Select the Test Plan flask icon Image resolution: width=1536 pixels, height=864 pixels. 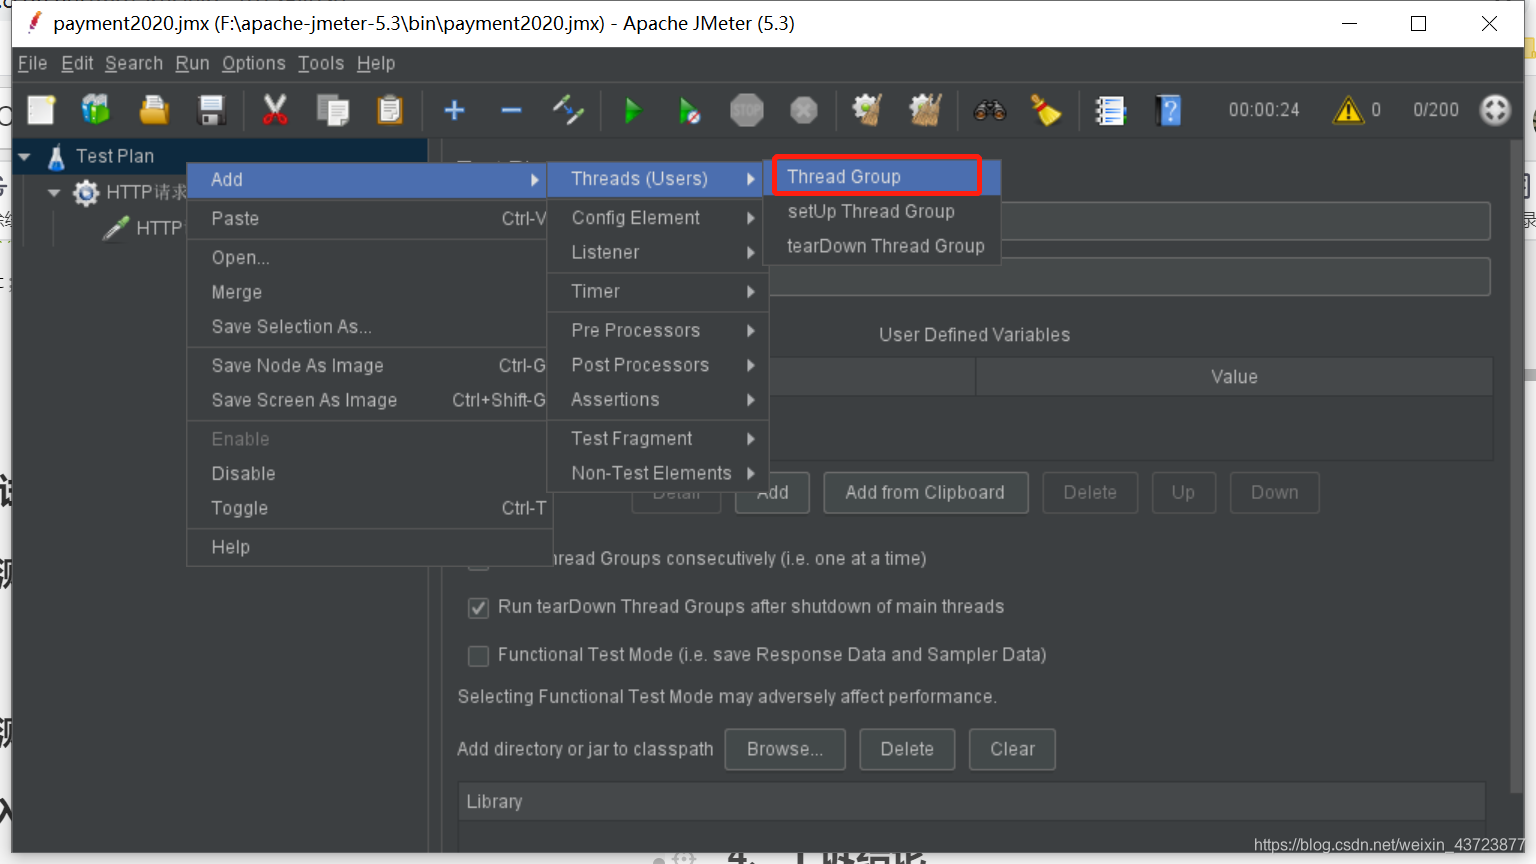56,156
